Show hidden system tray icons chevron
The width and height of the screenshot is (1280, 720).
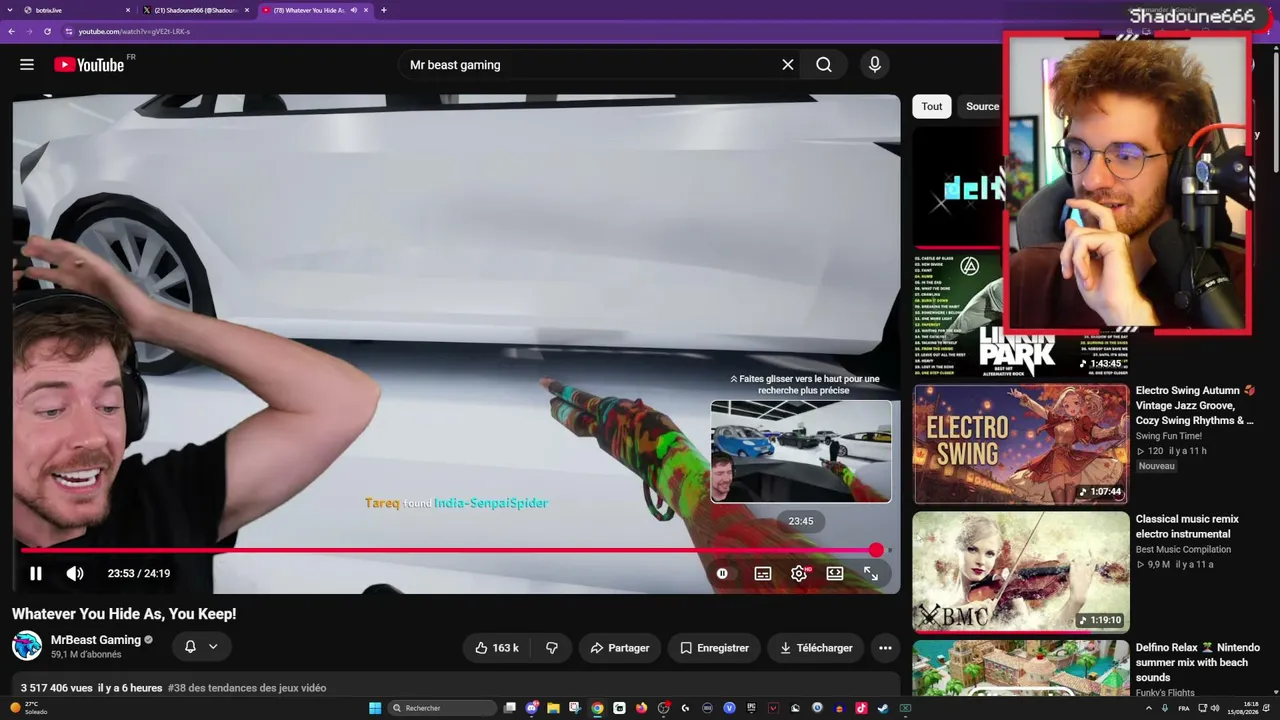[x=1148, y=708]
